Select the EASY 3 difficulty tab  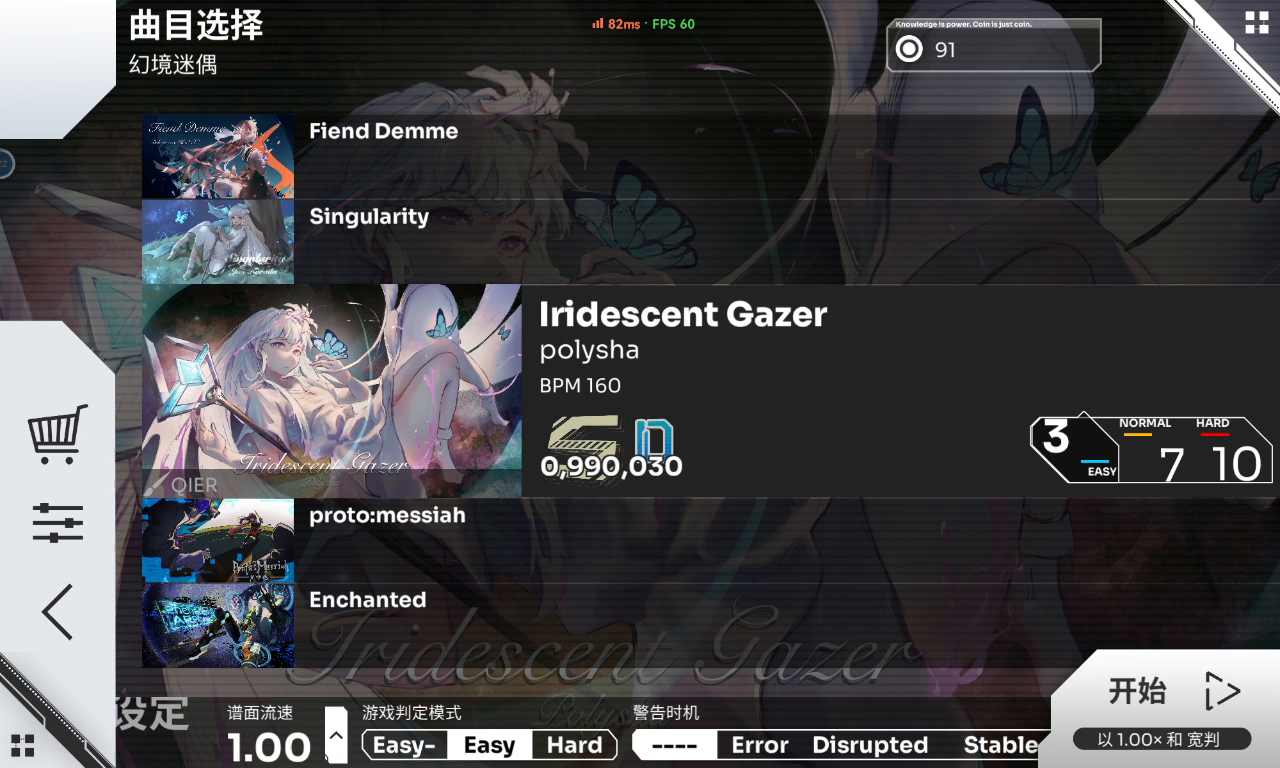1075,450
